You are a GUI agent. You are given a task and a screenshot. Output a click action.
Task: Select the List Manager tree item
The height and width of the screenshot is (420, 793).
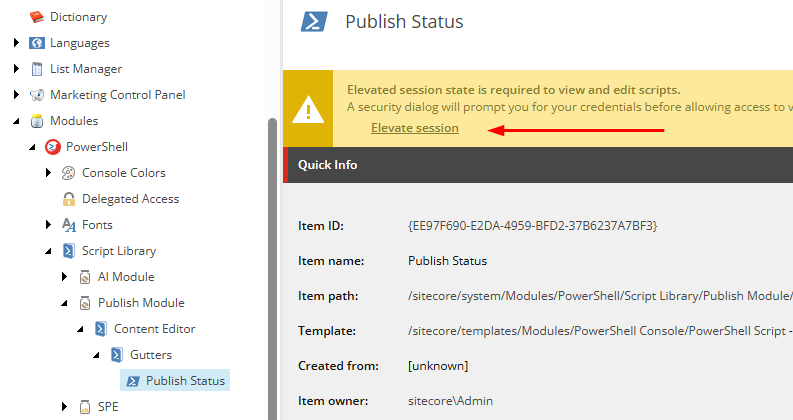click(x=86, y=69)
